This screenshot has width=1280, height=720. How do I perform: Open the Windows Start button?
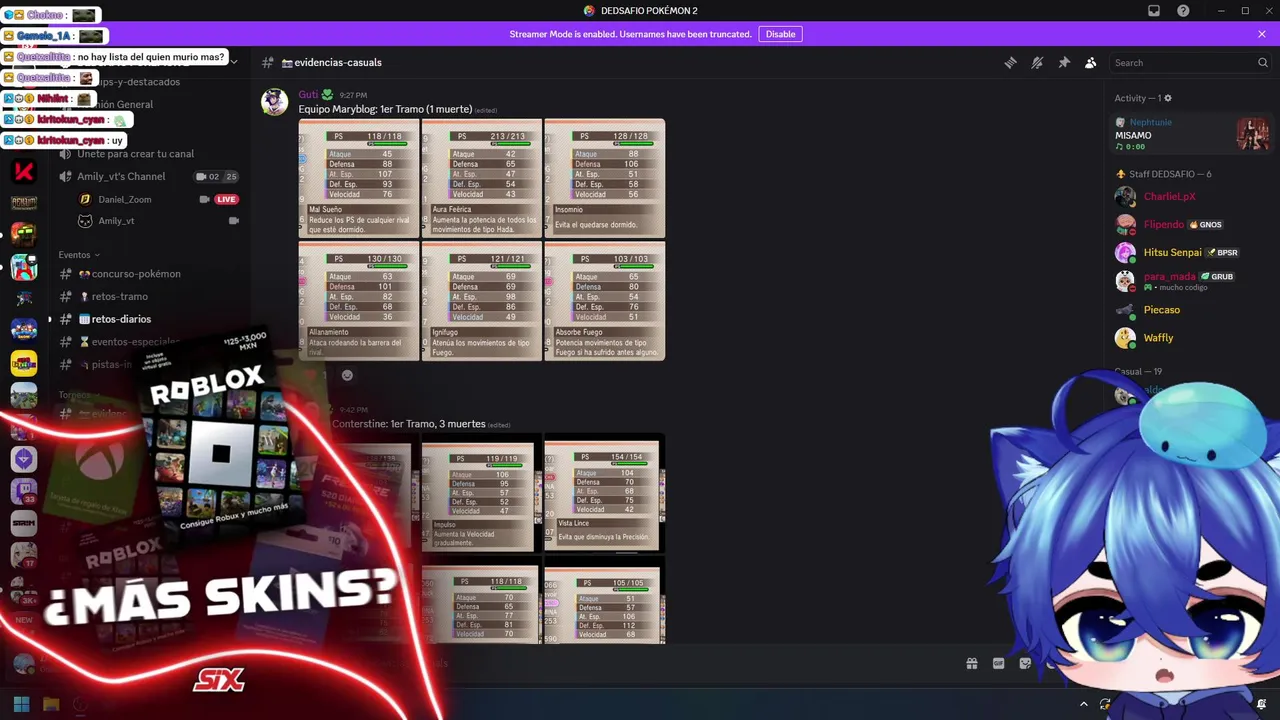click(x=21, y=704)
